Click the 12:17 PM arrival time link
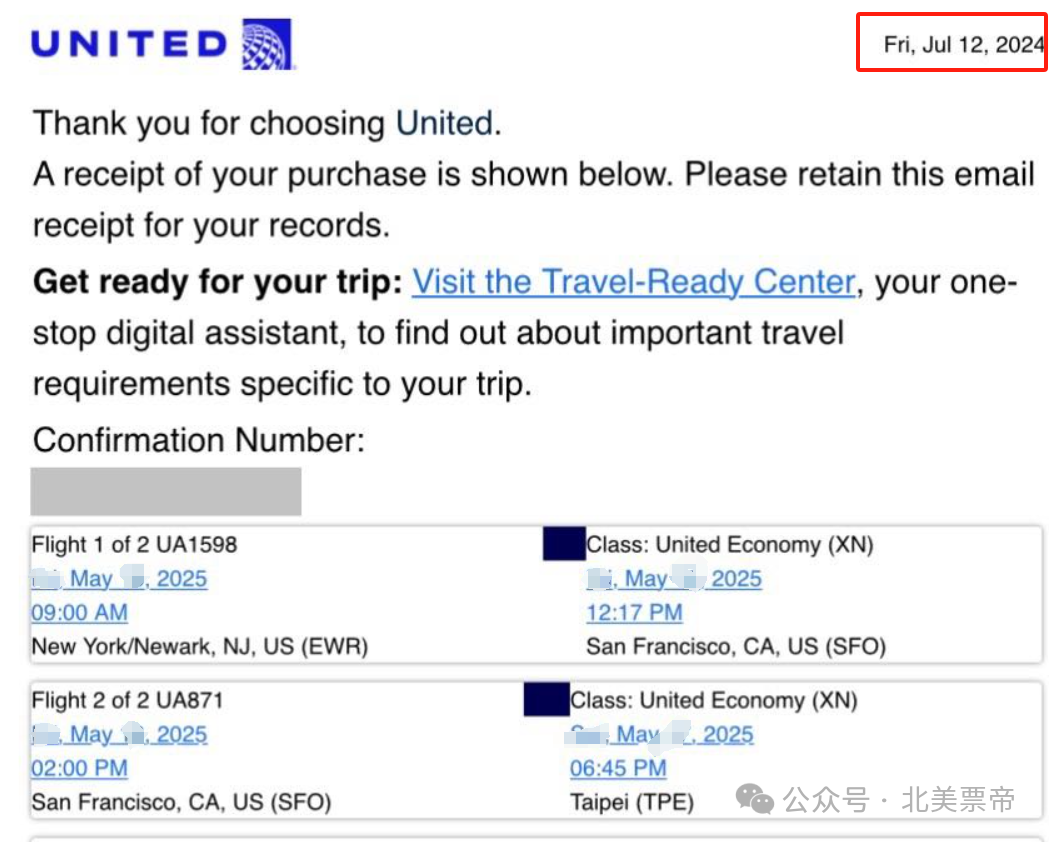The height and width of the screenshot is (842, 1049). coord(634,613)
